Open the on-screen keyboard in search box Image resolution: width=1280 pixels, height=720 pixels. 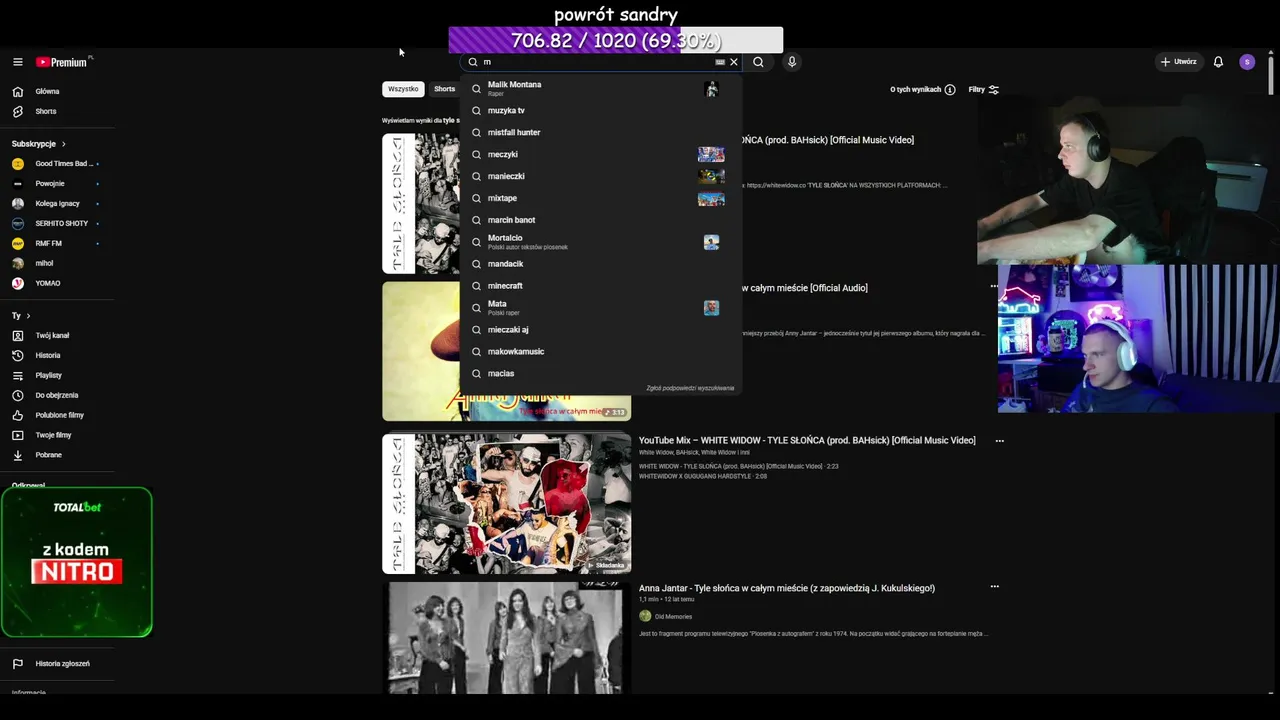coord(720,62)
